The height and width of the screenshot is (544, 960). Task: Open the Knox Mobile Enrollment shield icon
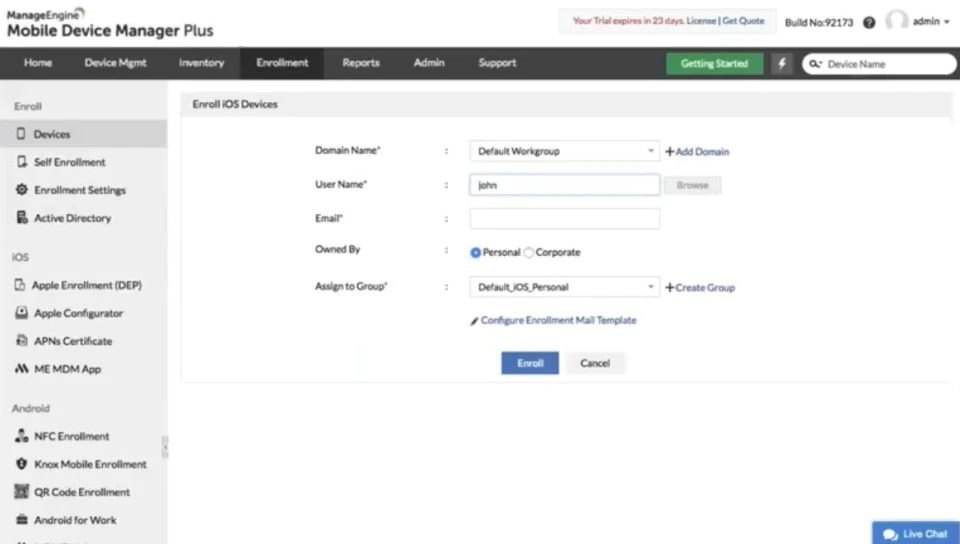[21, 464]
